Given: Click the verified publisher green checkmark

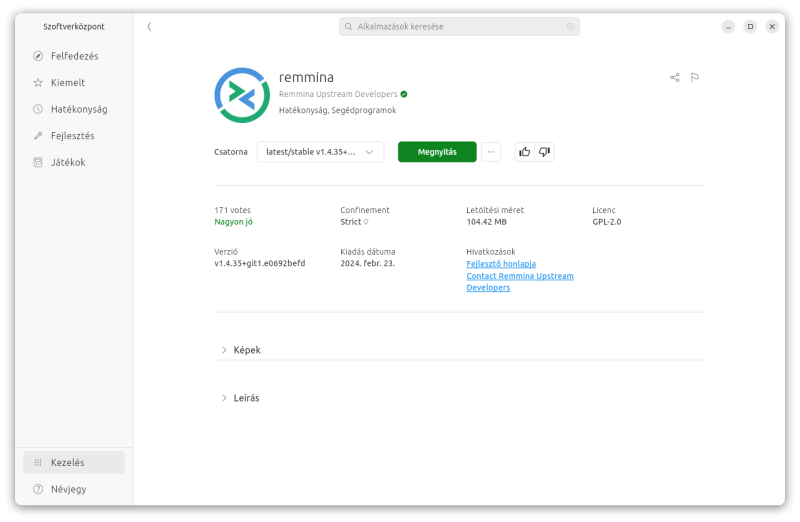Looking at the screenshot, I should pyautogui.click(x=404, y=94).
